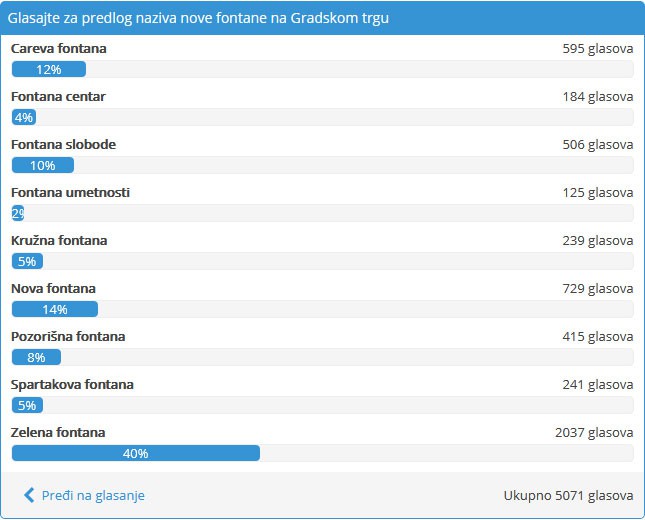The image size is (645, 520).
Task: Click the Careva fontana 12% result bar
Action: pos(49,69)
